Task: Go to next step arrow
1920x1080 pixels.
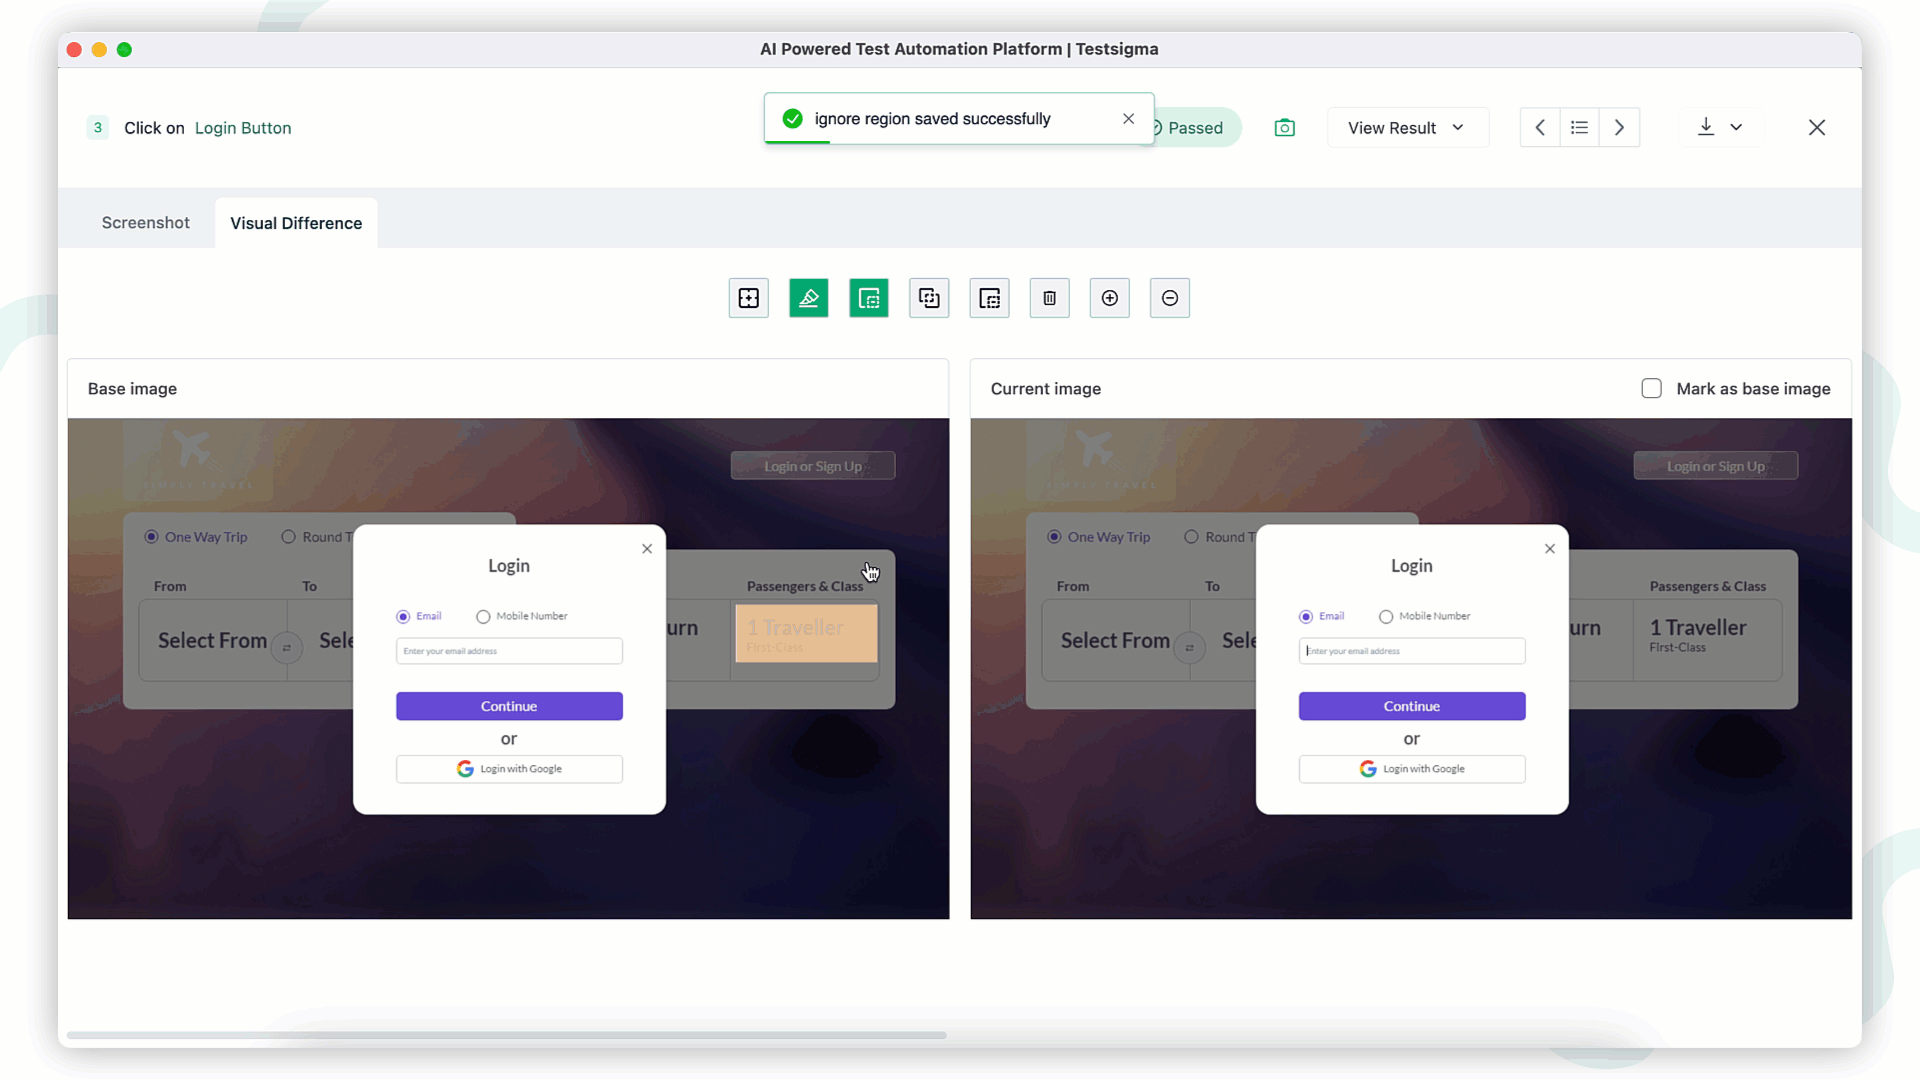Action: pyautogui.click(x=1619, y=128)
